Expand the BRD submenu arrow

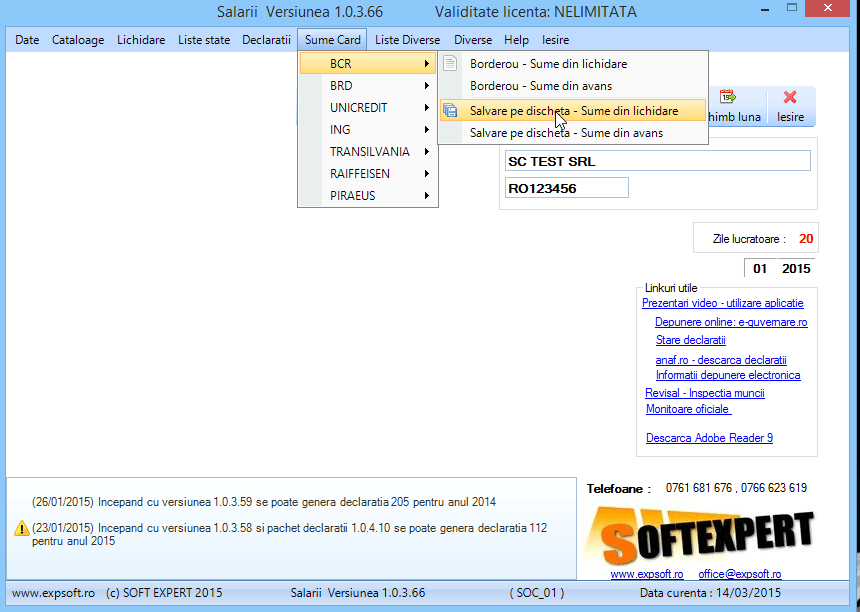point(426,86)
